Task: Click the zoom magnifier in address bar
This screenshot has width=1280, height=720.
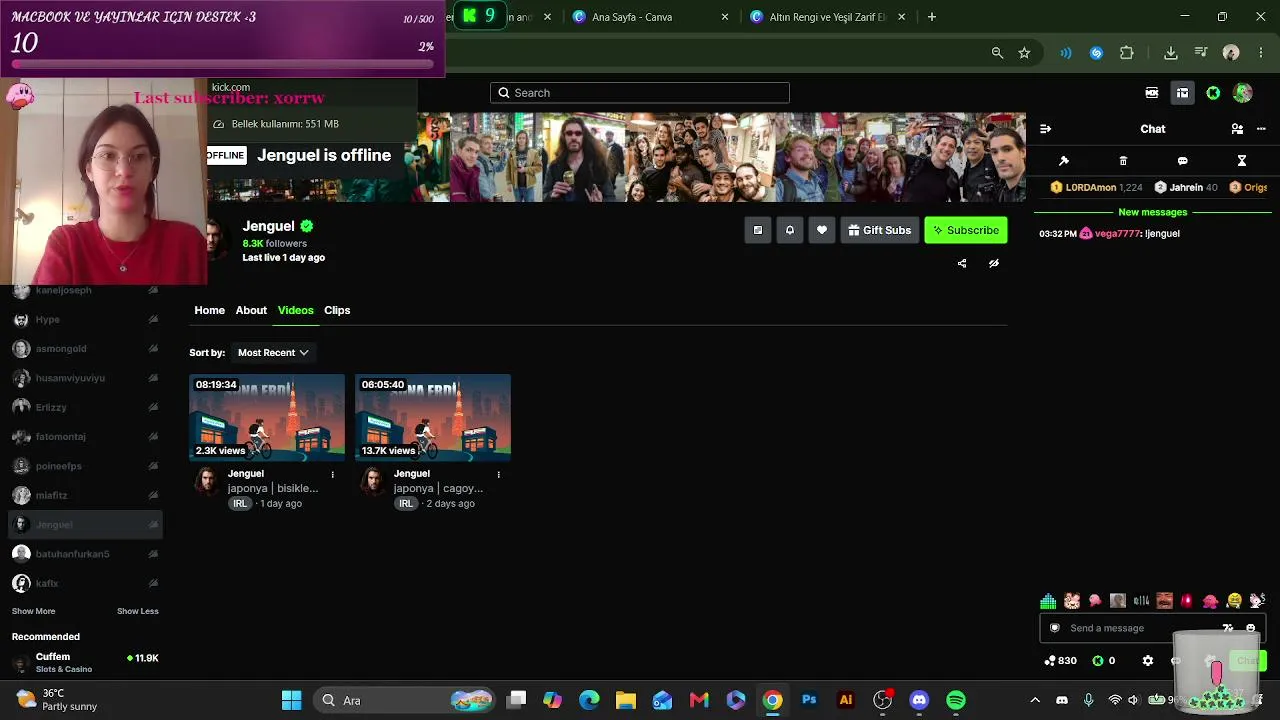Action: 997,53
